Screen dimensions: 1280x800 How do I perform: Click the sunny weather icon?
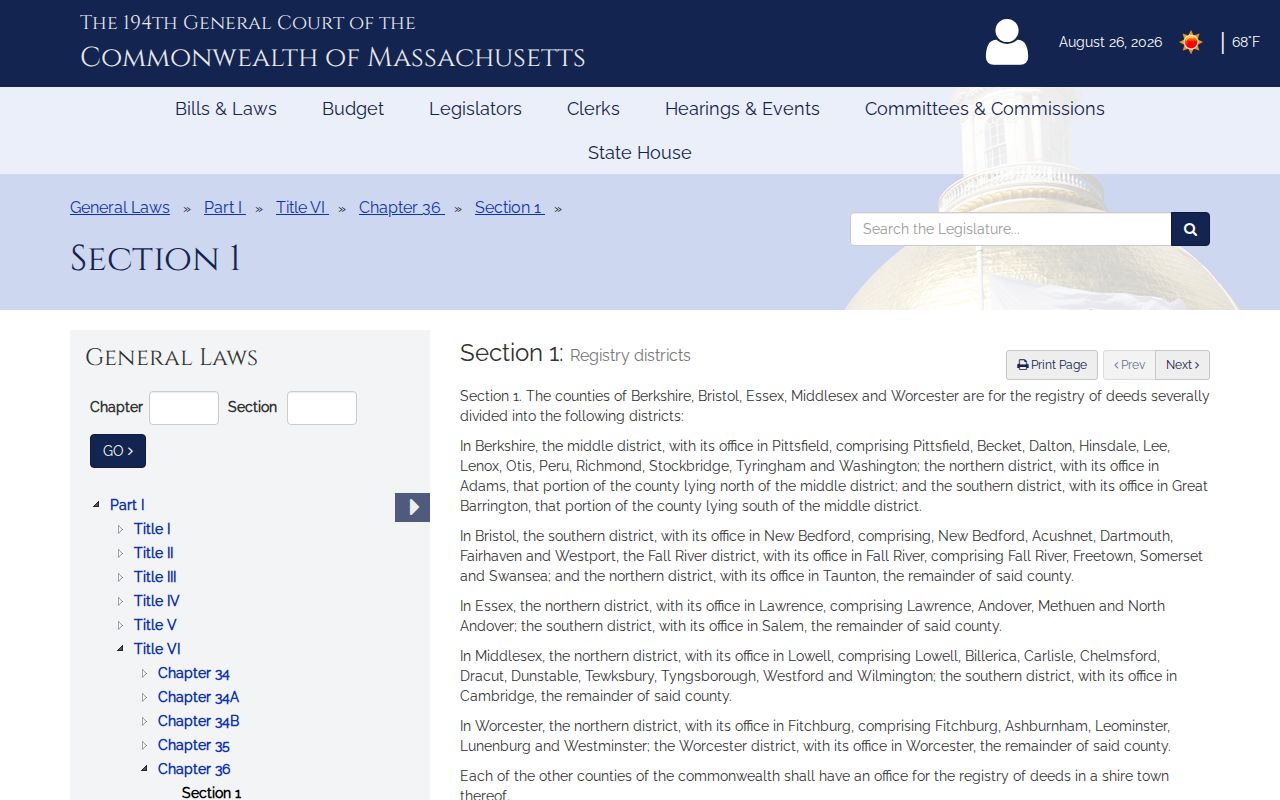(1190, 42)
